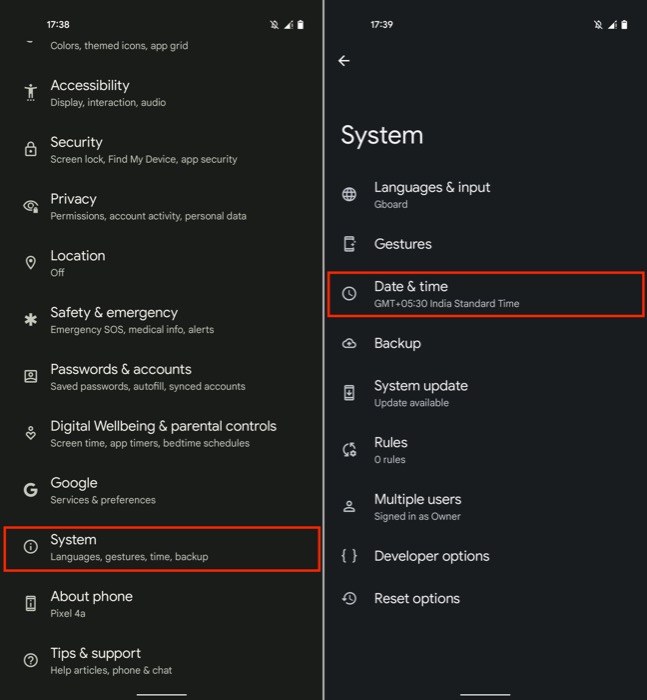Image resolution: width=647 pixels, height=700 pixels.
Task: Tap the Digital Wellbeing heart icon
Action: [x=30, y=433]
